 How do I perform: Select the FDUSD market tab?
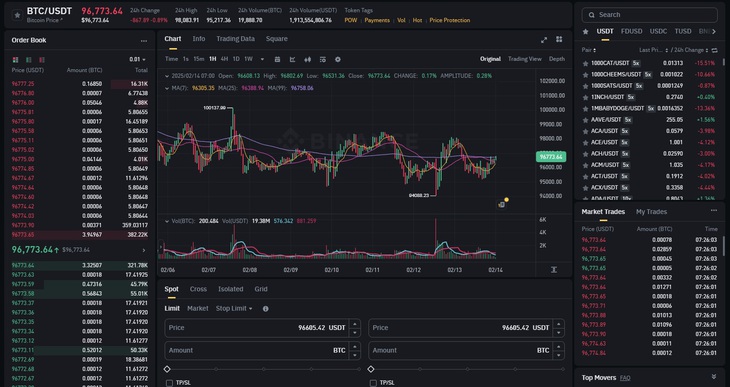[x=631, y=31]
